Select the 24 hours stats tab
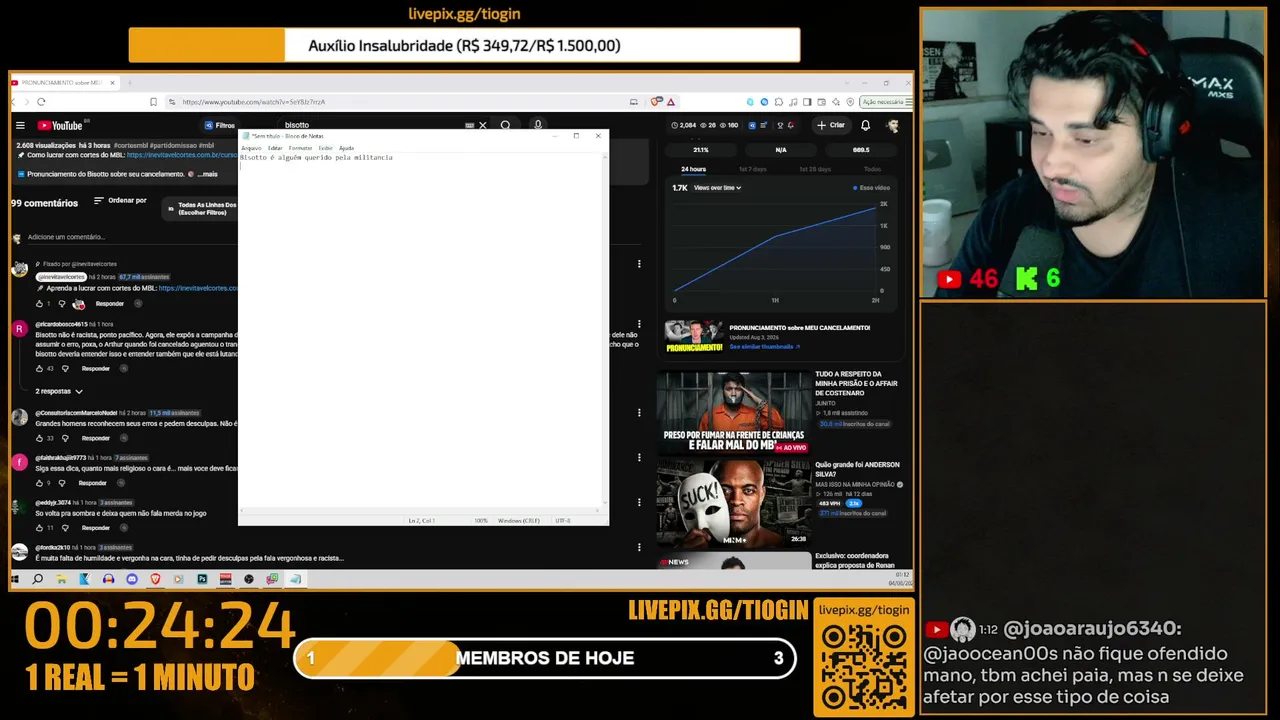Image resolution: width=1280 pixels, height=720 pixels. 693,169
